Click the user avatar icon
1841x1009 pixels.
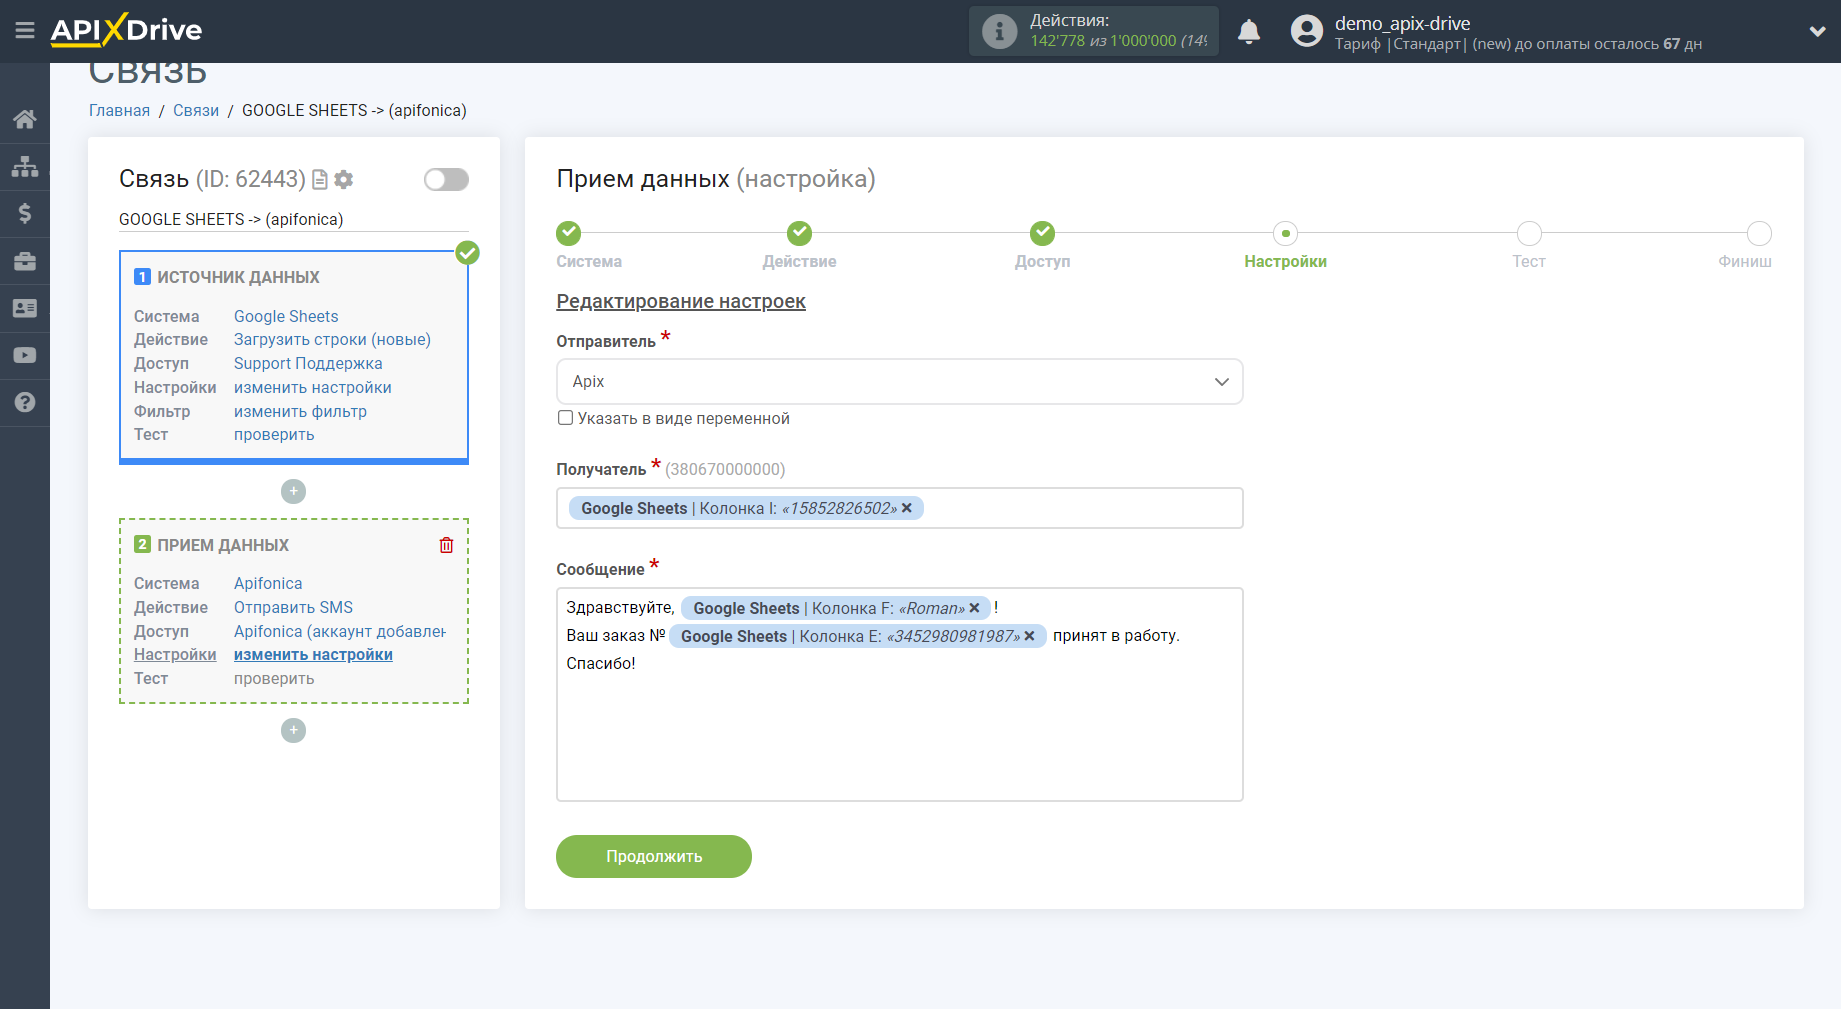(1306, 31)
